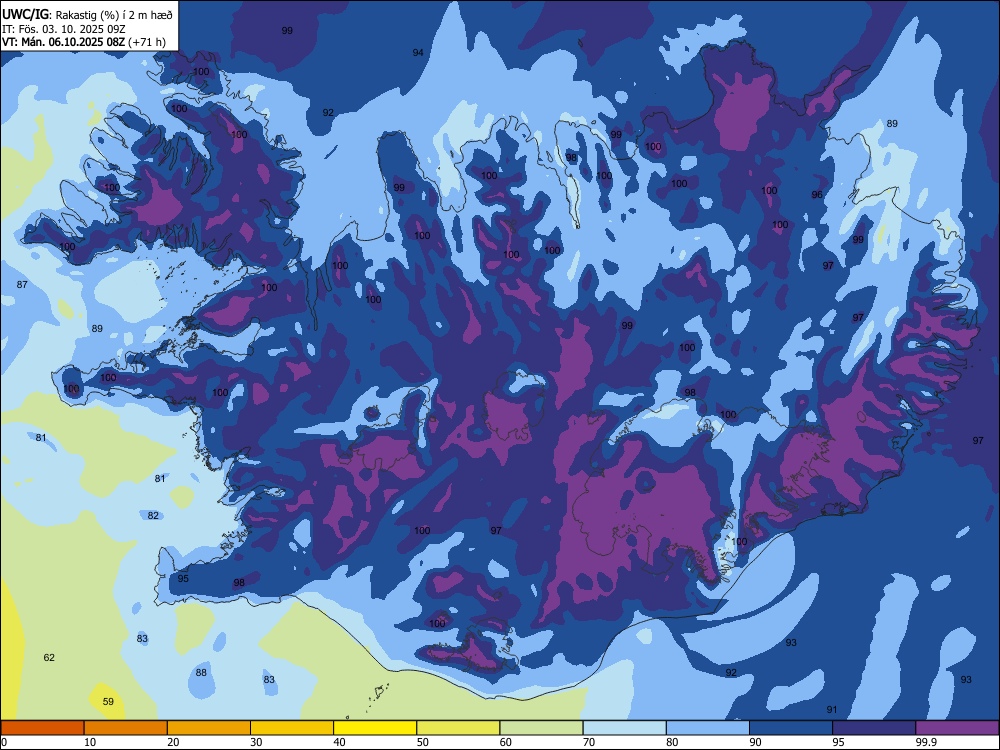Click the purple above-99.9 legend swatch

[x=957, y=728]
